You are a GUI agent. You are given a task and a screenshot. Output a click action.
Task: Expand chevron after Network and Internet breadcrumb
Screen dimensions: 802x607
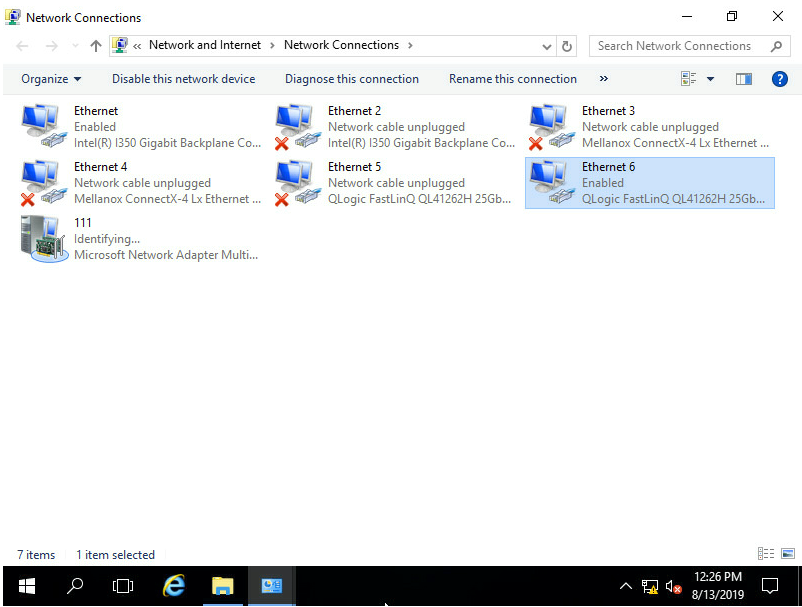point(272,46)
